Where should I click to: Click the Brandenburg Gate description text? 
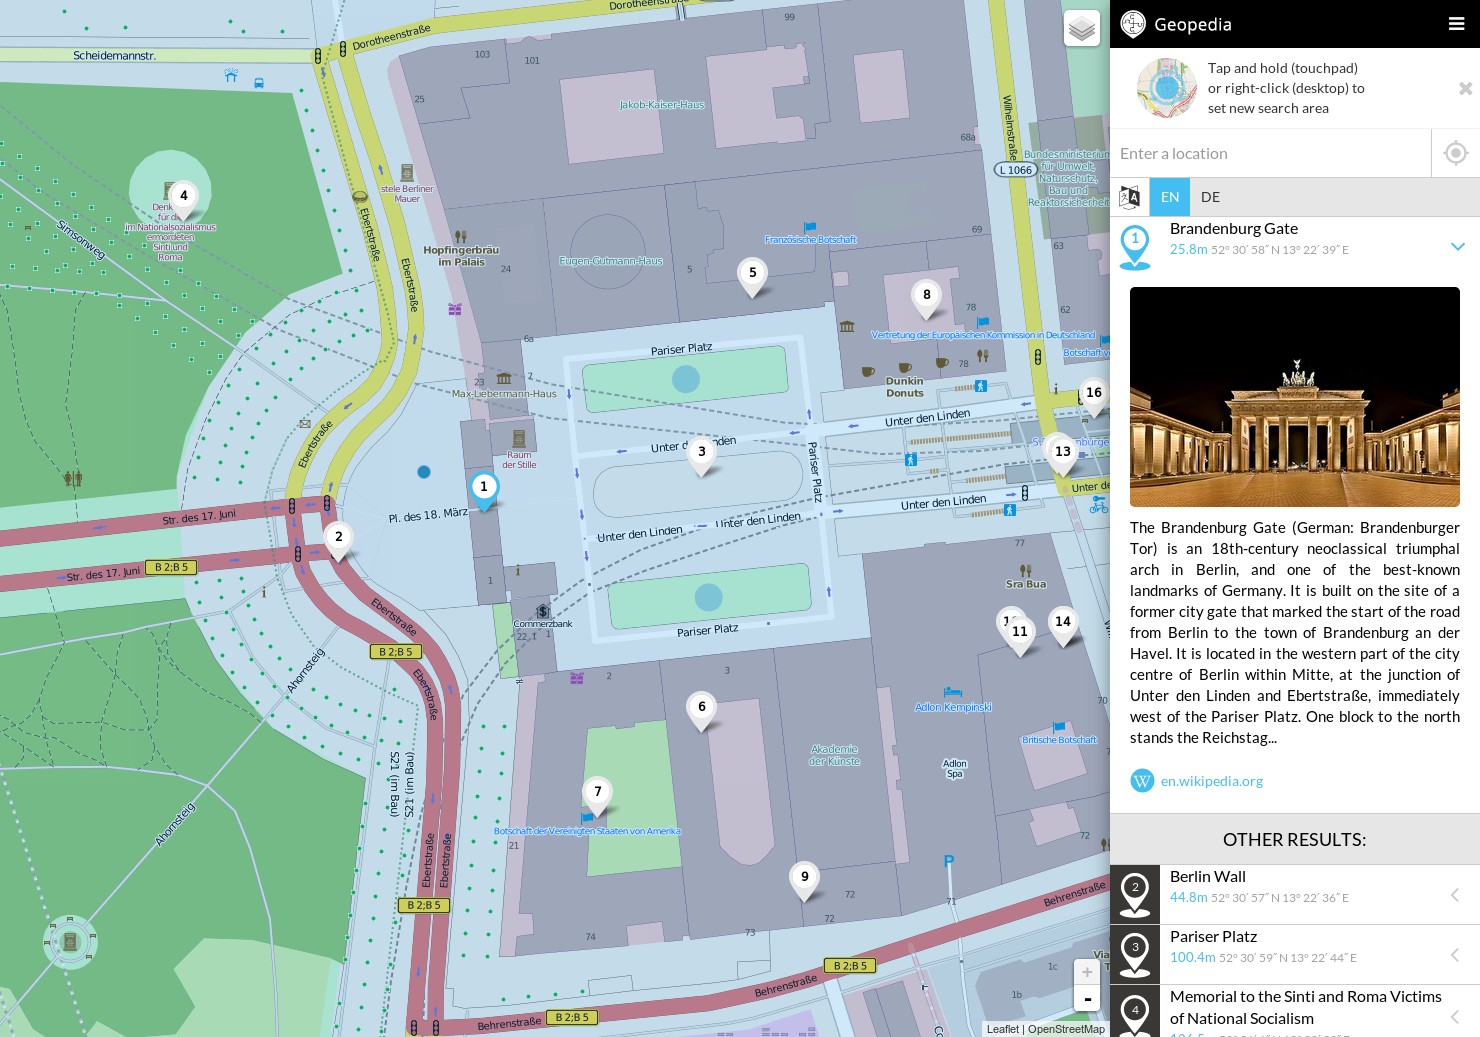[1295, 632]
